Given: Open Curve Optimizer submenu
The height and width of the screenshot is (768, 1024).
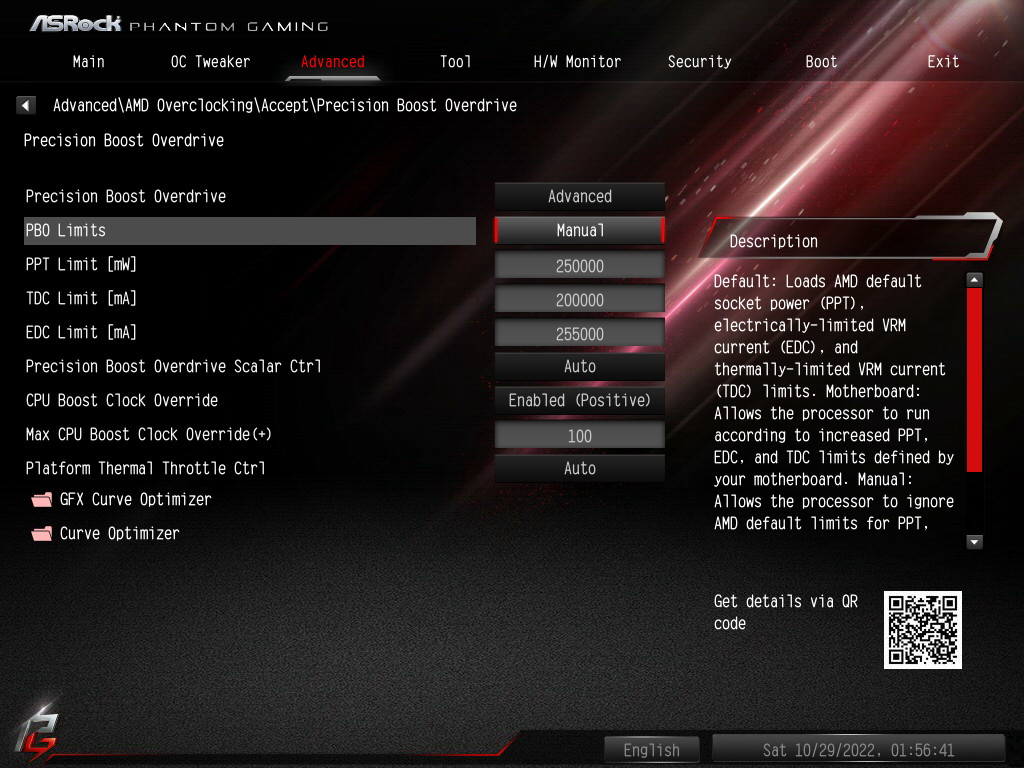Looking at the screenshot, I should (120, 534).
